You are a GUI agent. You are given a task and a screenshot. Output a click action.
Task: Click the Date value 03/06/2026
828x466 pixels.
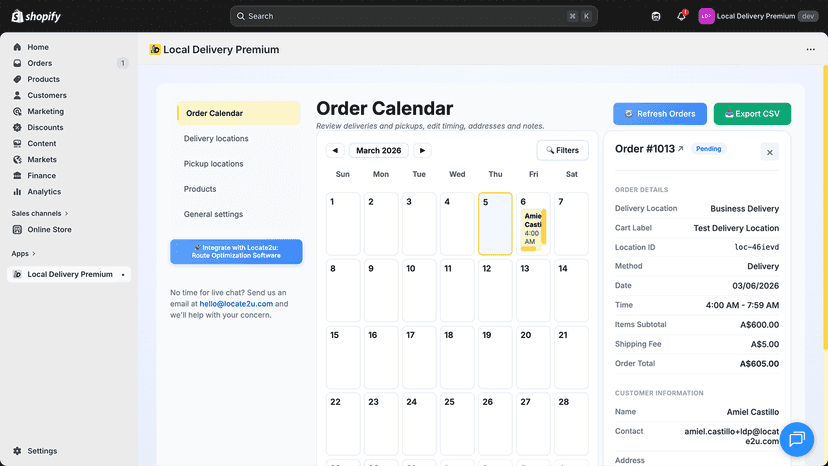point(755,286)
